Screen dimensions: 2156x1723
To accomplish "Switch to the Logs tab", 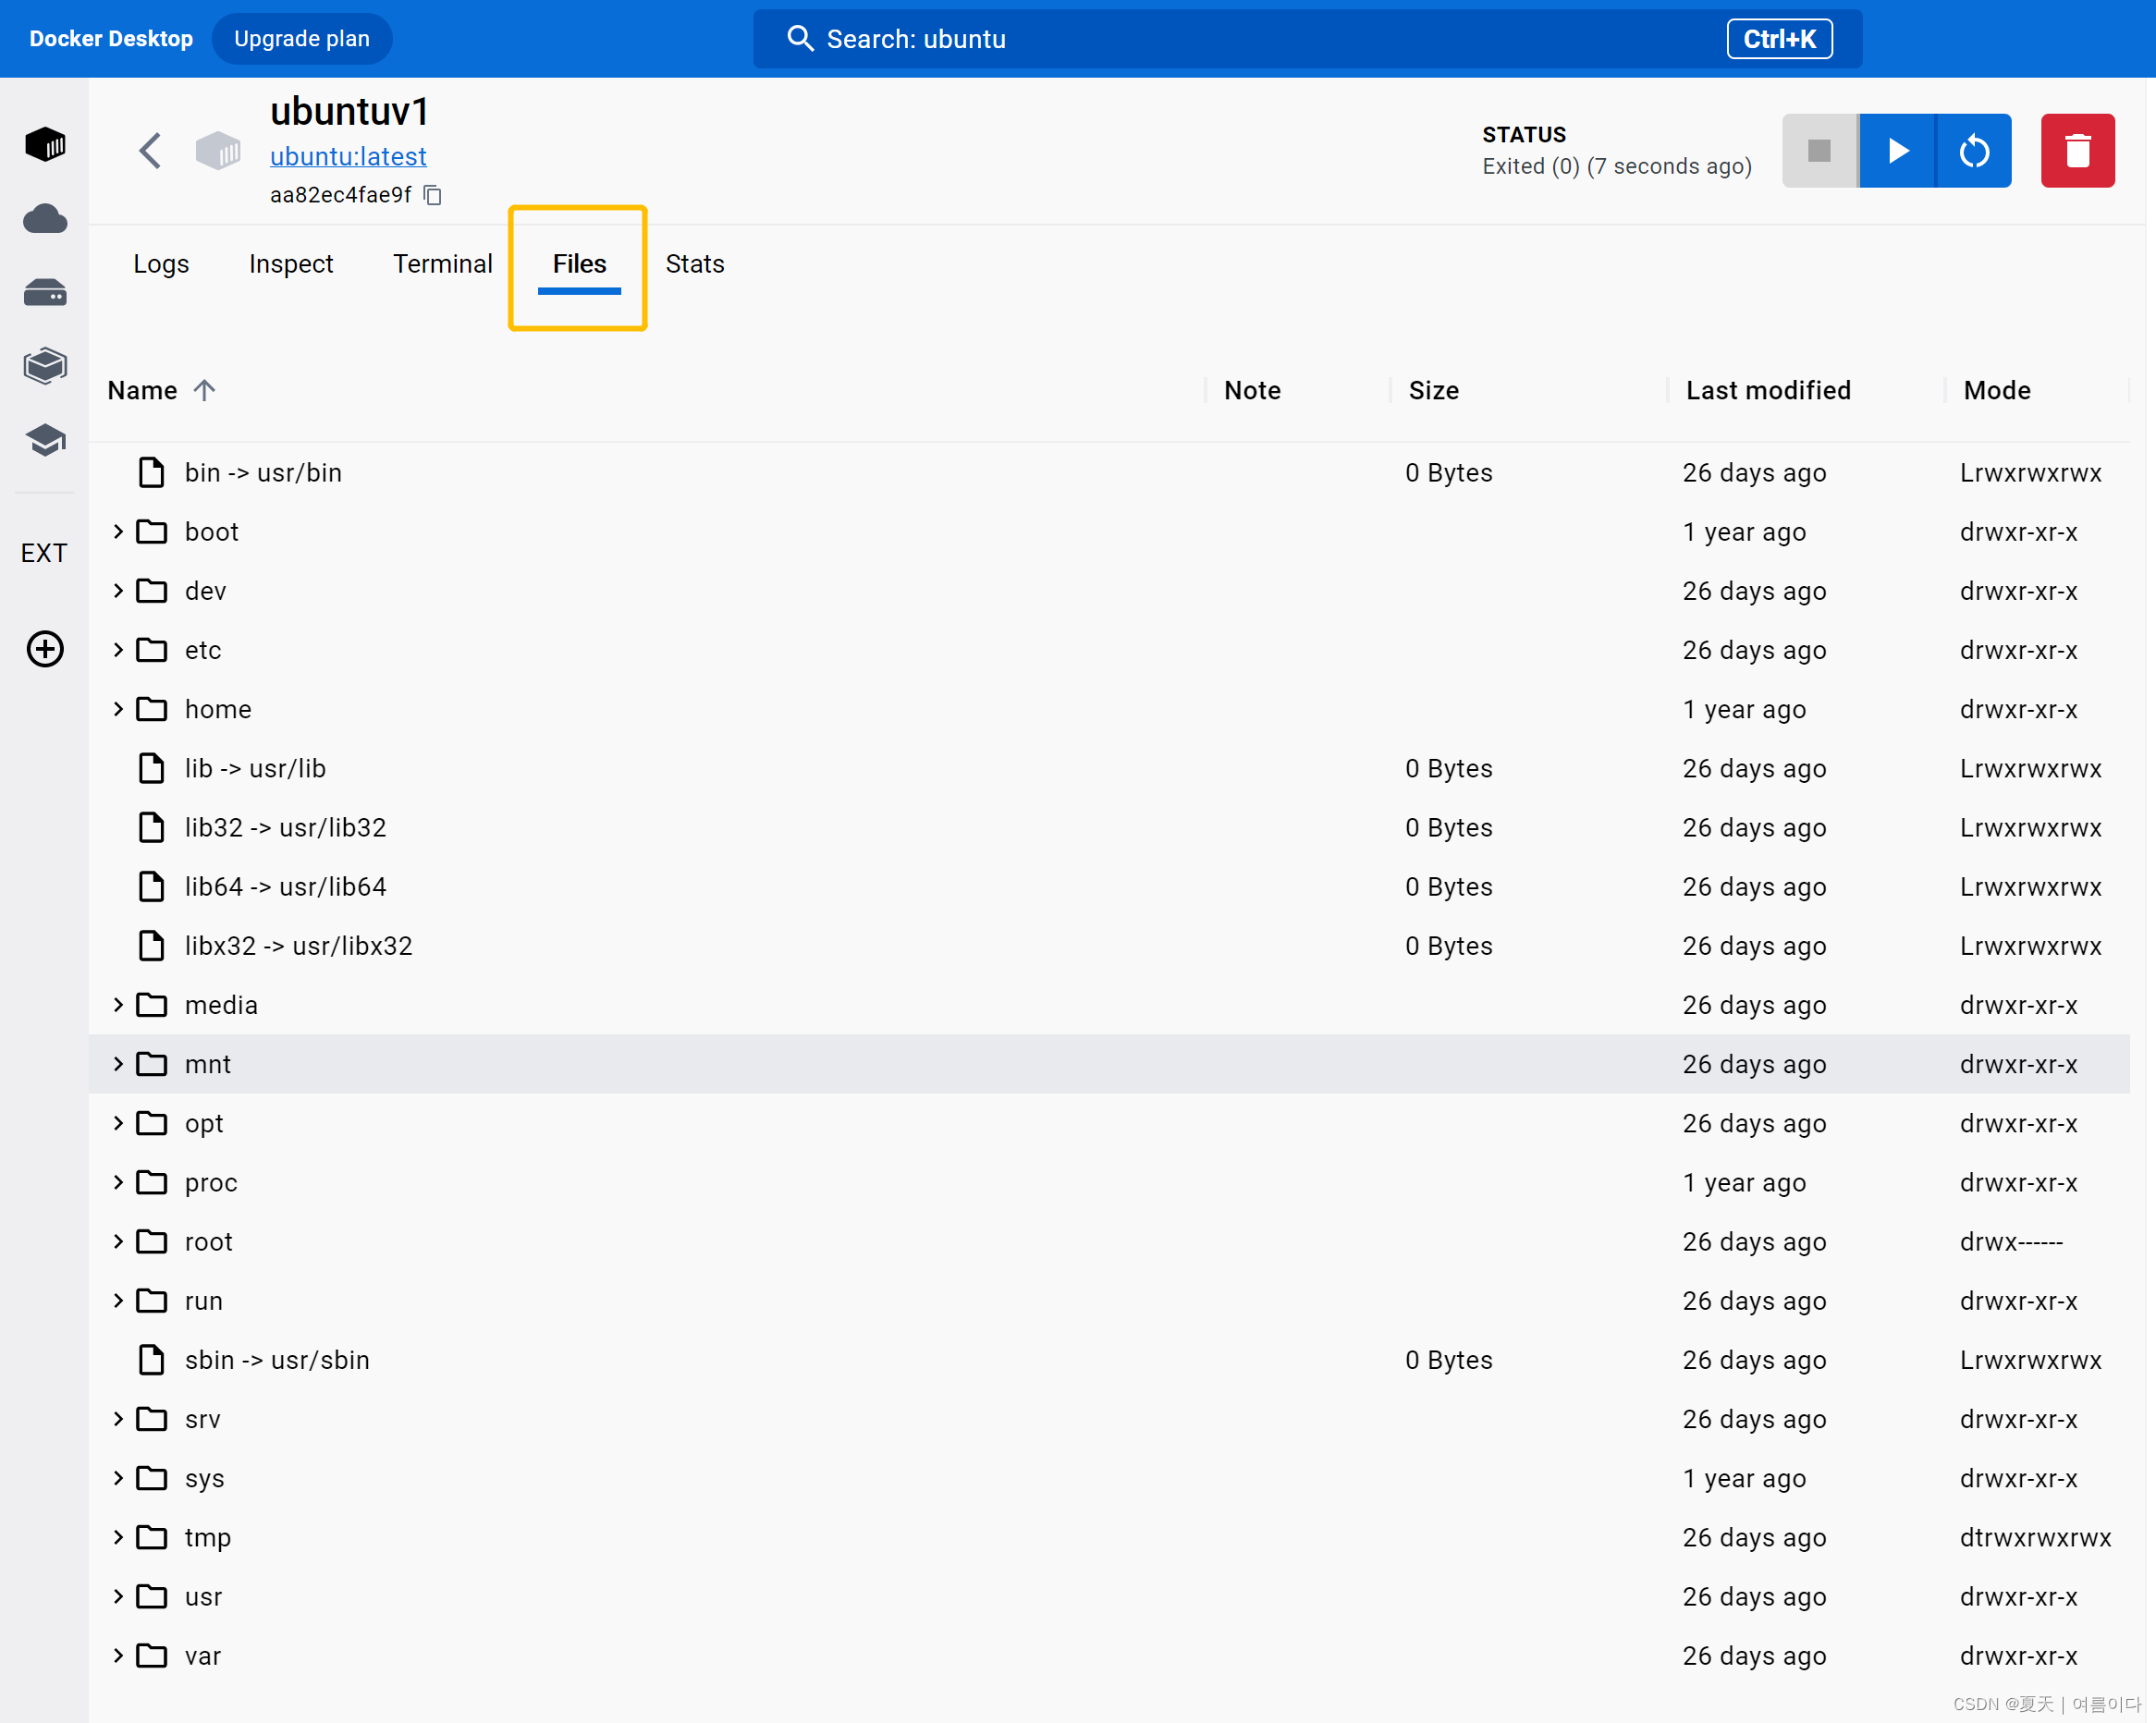I will (x=161, y=264).
